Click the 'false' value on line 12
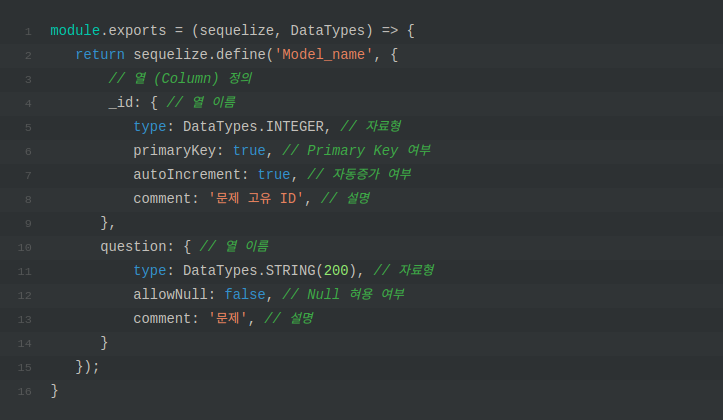 click(x=245, y=295)
